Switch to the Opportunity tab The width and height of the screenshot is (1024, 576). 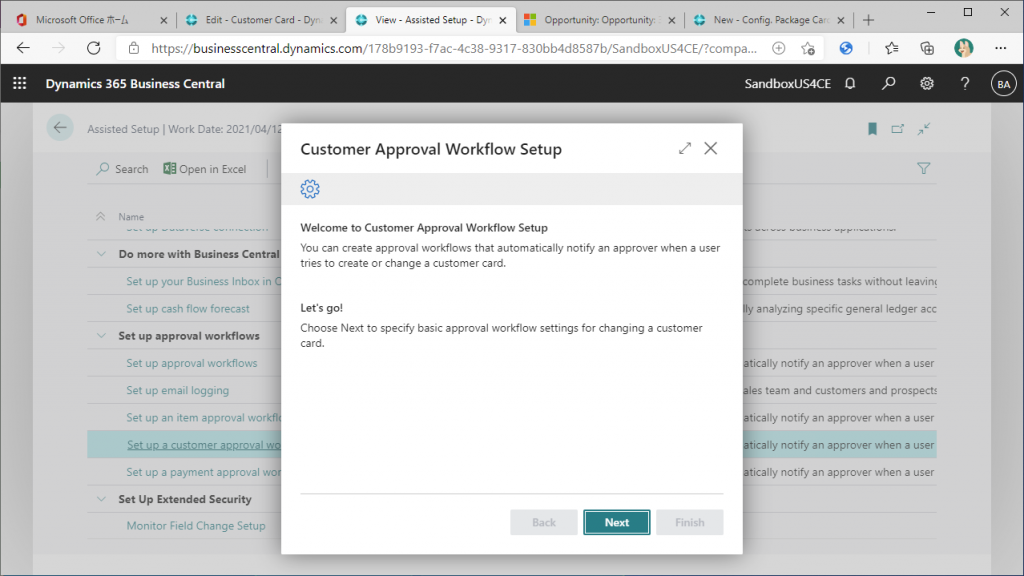click(600, 20)
